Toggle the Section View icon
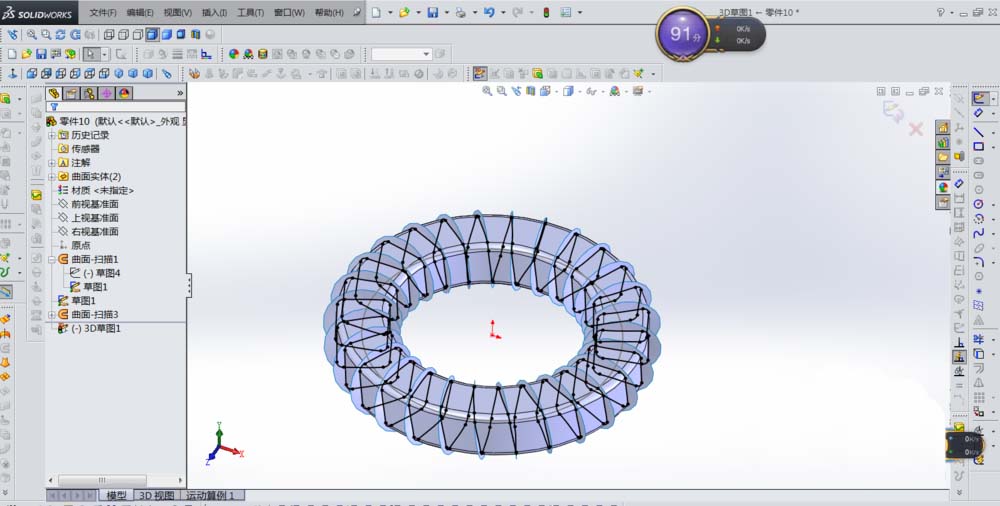 pyautogui.click(x=195, y=35)
